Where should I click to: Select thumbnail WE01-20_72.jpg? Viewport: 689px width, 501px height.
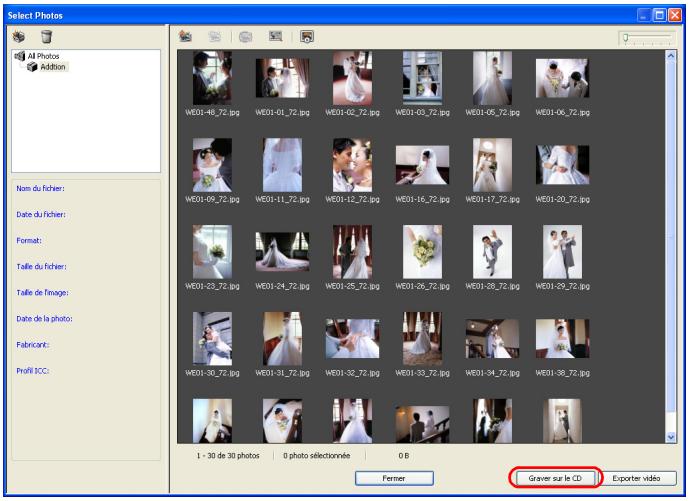pyautogui.click(x=562, y=165)
